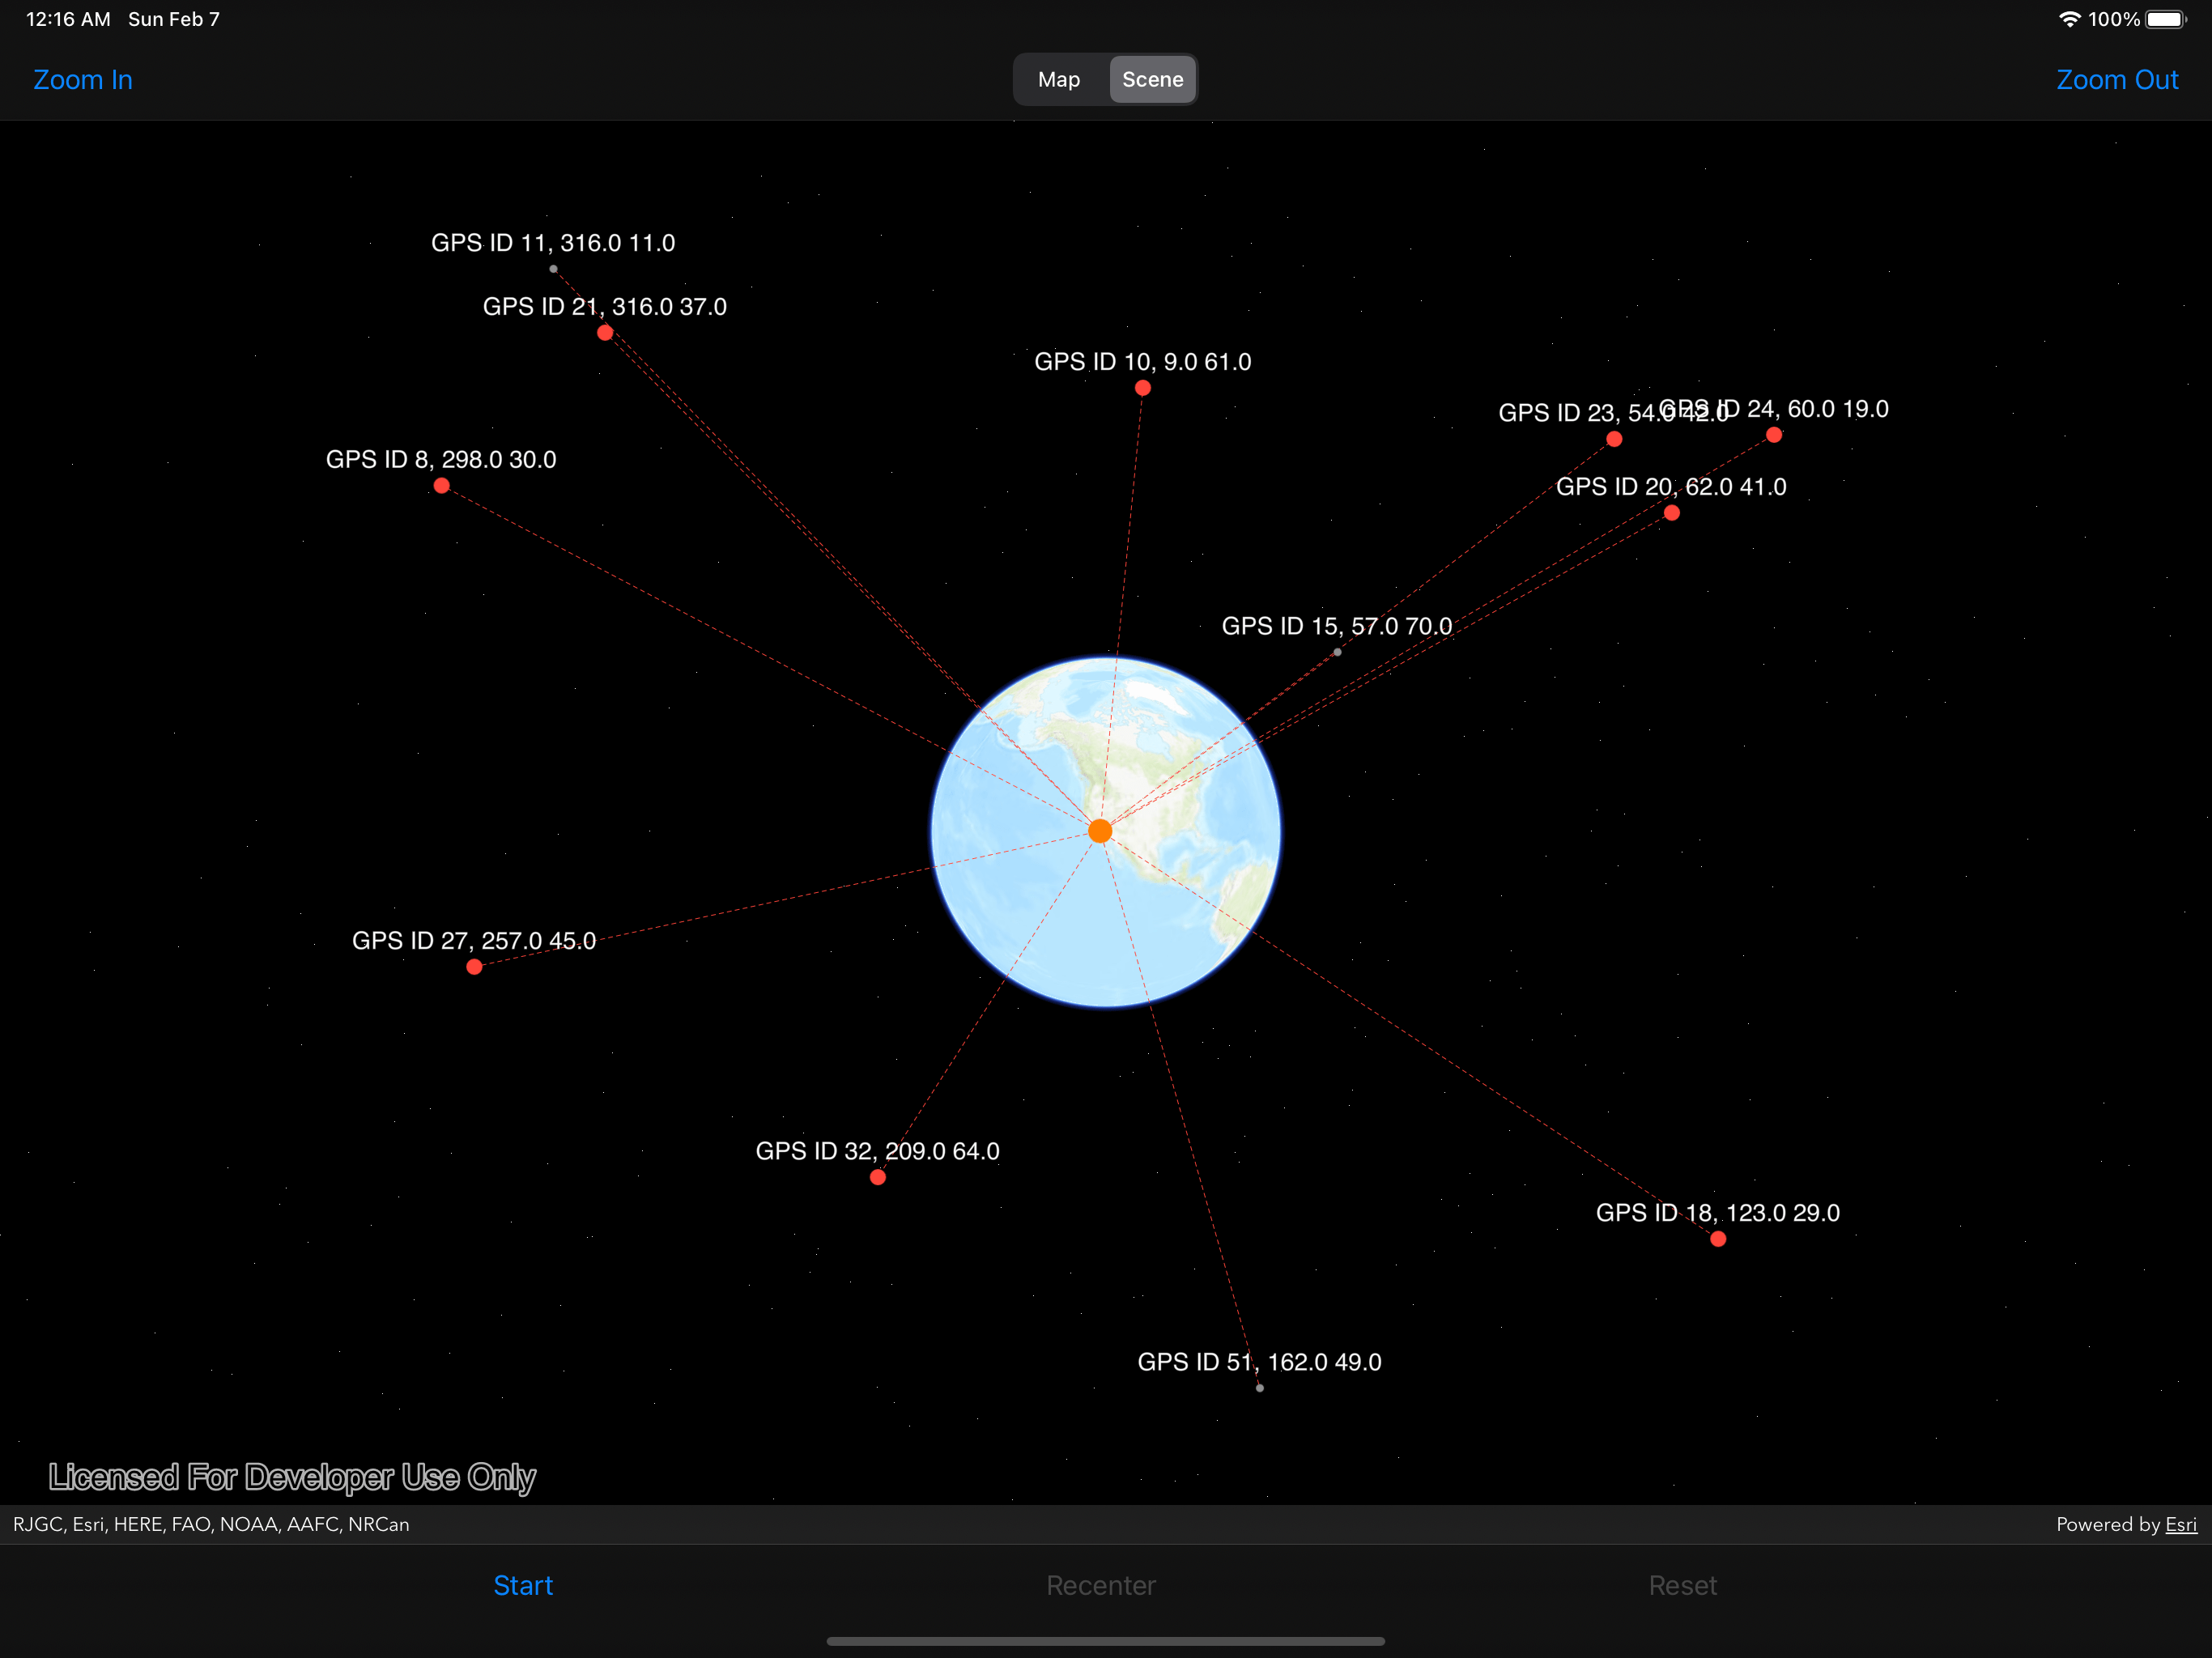Recenter the view on the globe
2212x1658 pixels.
coord(1100,1585)
